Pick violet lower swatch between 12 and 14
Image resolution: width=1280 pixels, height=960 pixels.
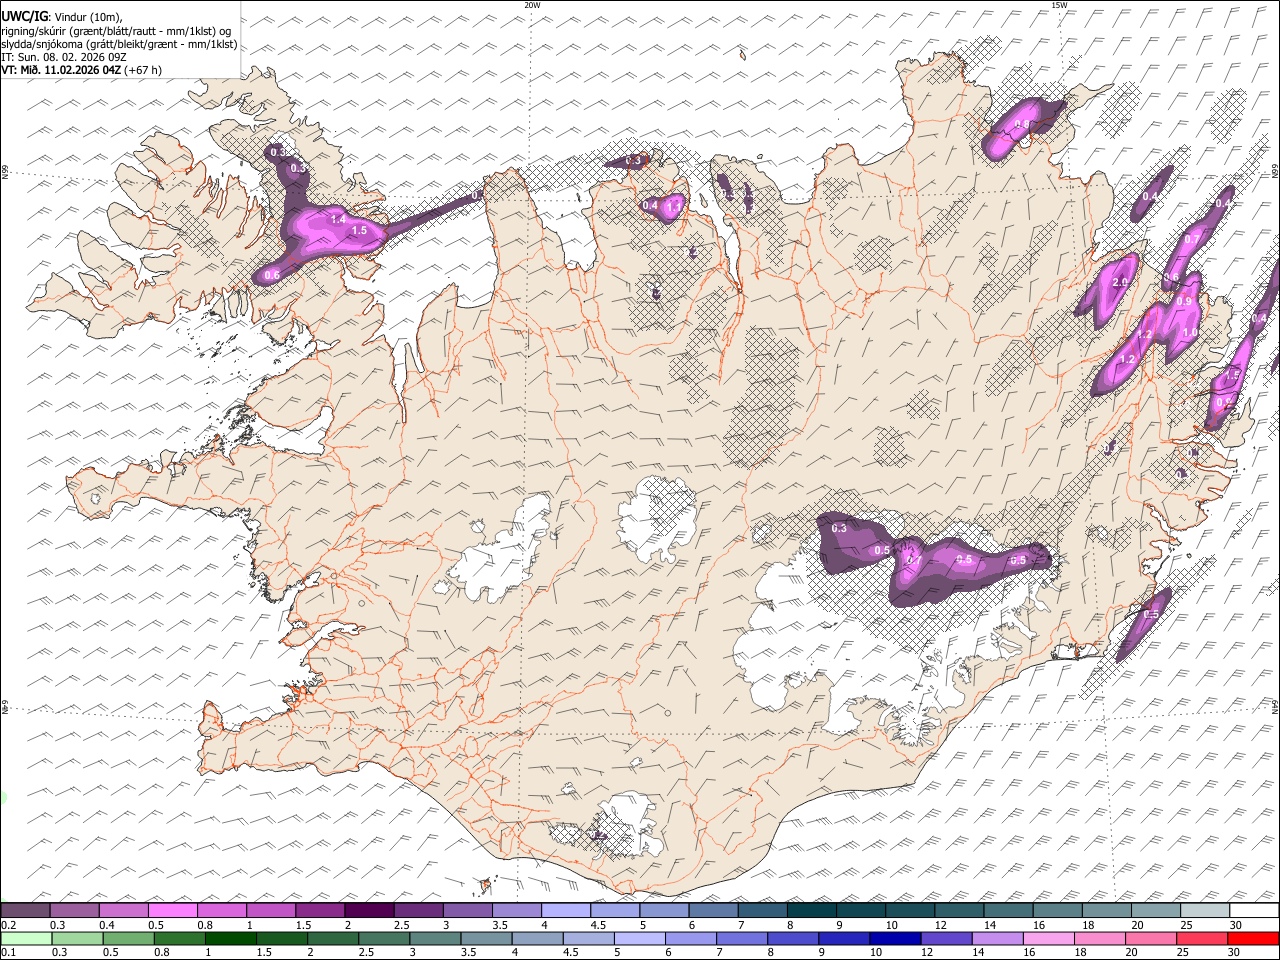(x=945, y=938)
